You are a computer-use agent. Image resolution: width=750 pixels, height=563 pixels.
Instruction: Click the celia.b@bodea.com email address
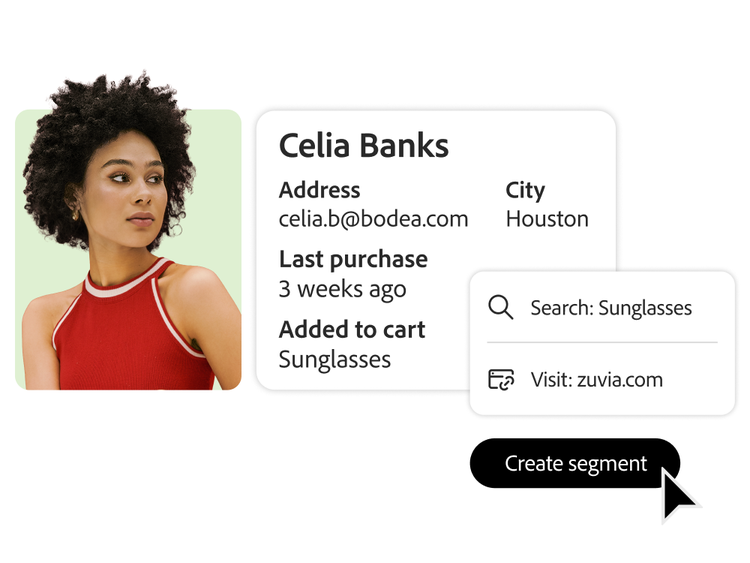coord(373,219)
